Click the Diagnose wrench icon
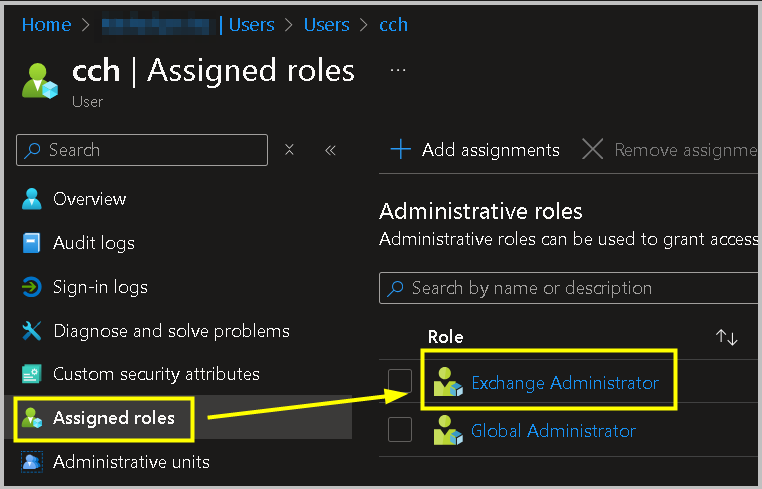 coord(32,331)
